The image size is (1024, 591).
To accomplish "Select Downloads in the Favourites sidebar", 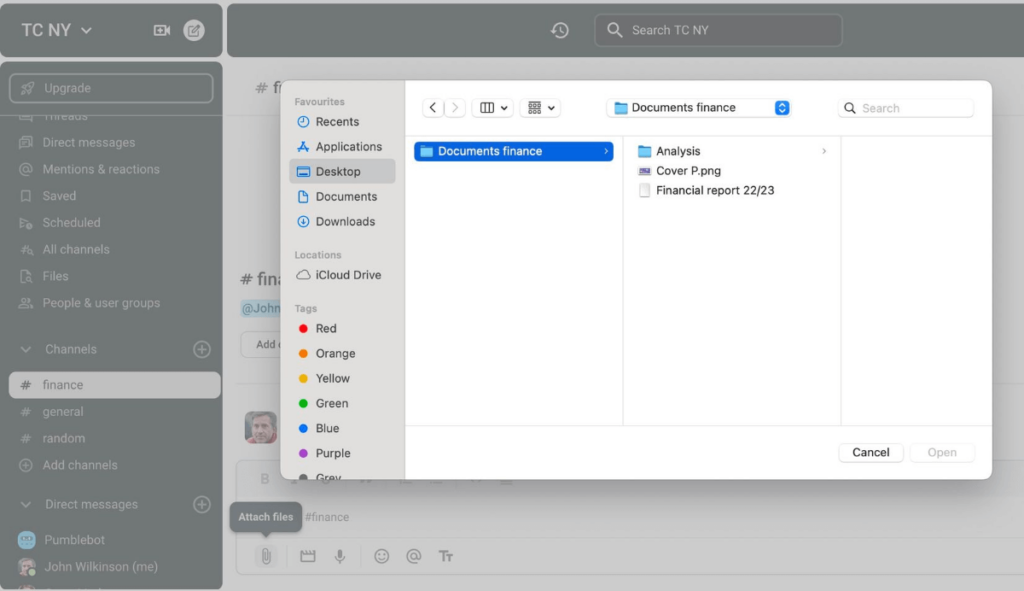I will (x=345, y=222).
